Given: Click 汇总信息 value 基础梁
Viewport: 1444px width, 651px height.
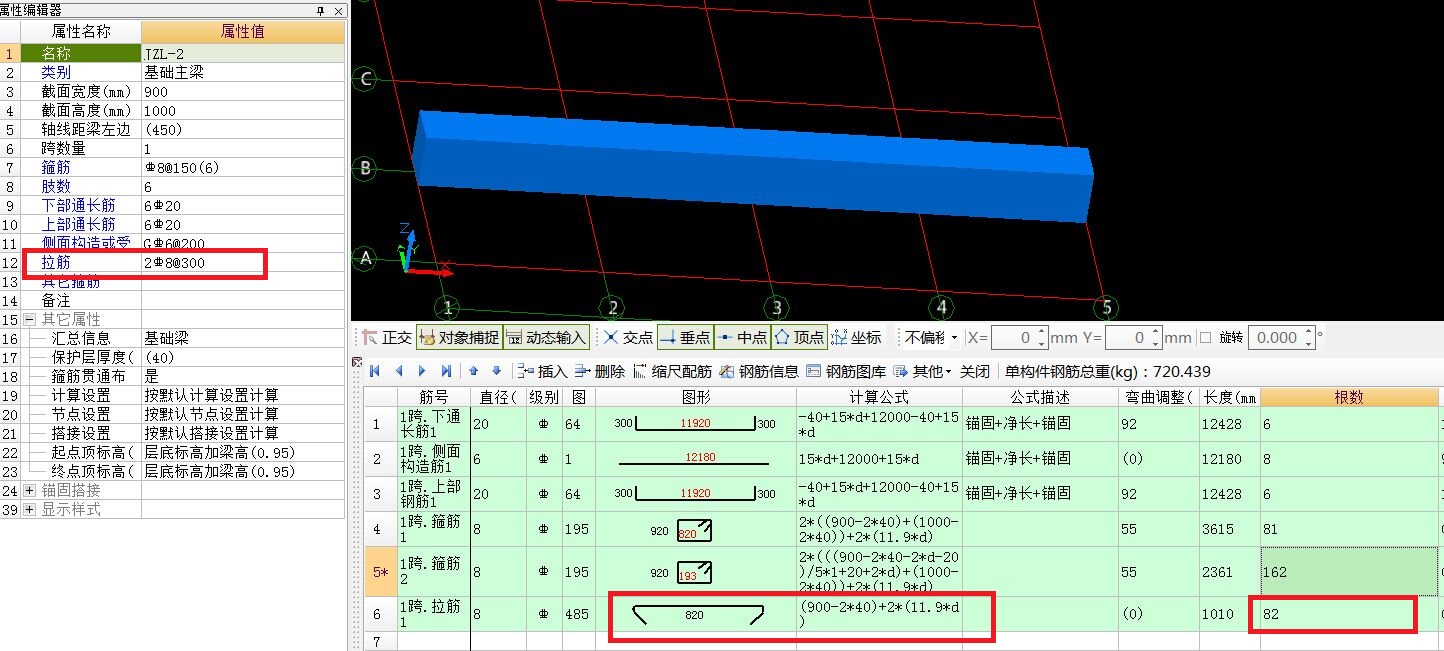Looking at the screenshot, I should (243, 338).
